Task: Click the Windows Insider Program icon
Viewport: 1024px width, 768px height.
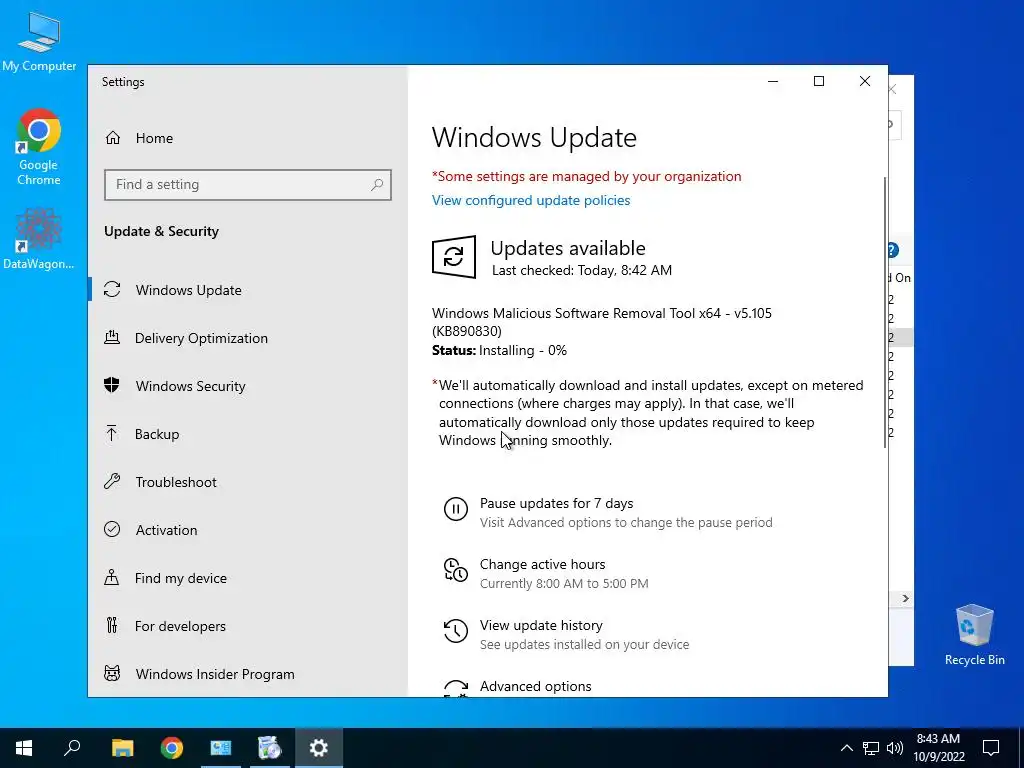Action: pyautogui.click(x=112, y=674)
